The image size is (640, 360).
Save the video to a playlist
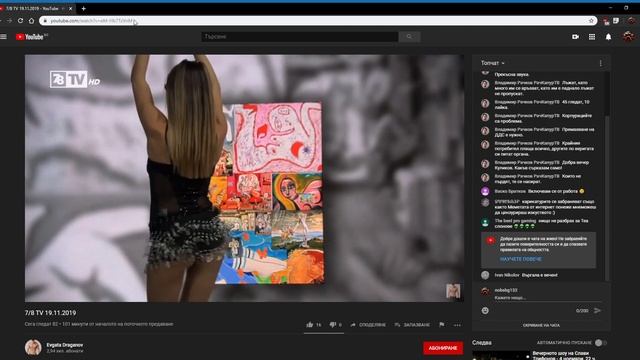tap(412, 325)
